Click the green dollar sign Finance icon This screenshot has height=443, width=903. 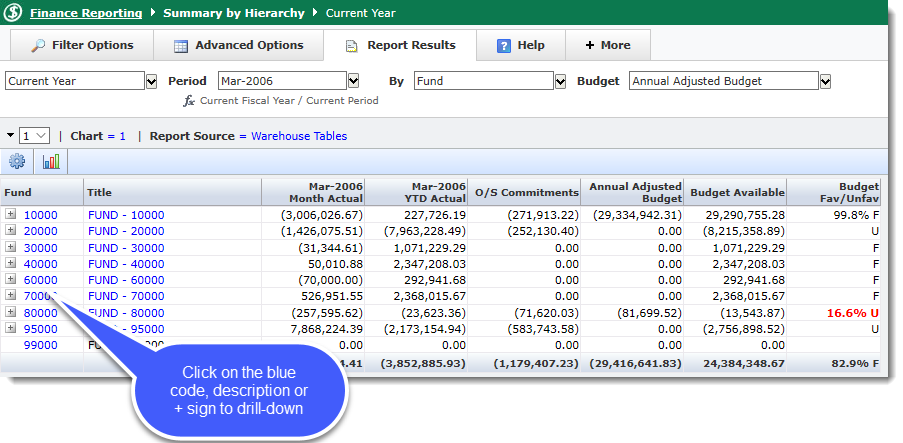[14, 14]
